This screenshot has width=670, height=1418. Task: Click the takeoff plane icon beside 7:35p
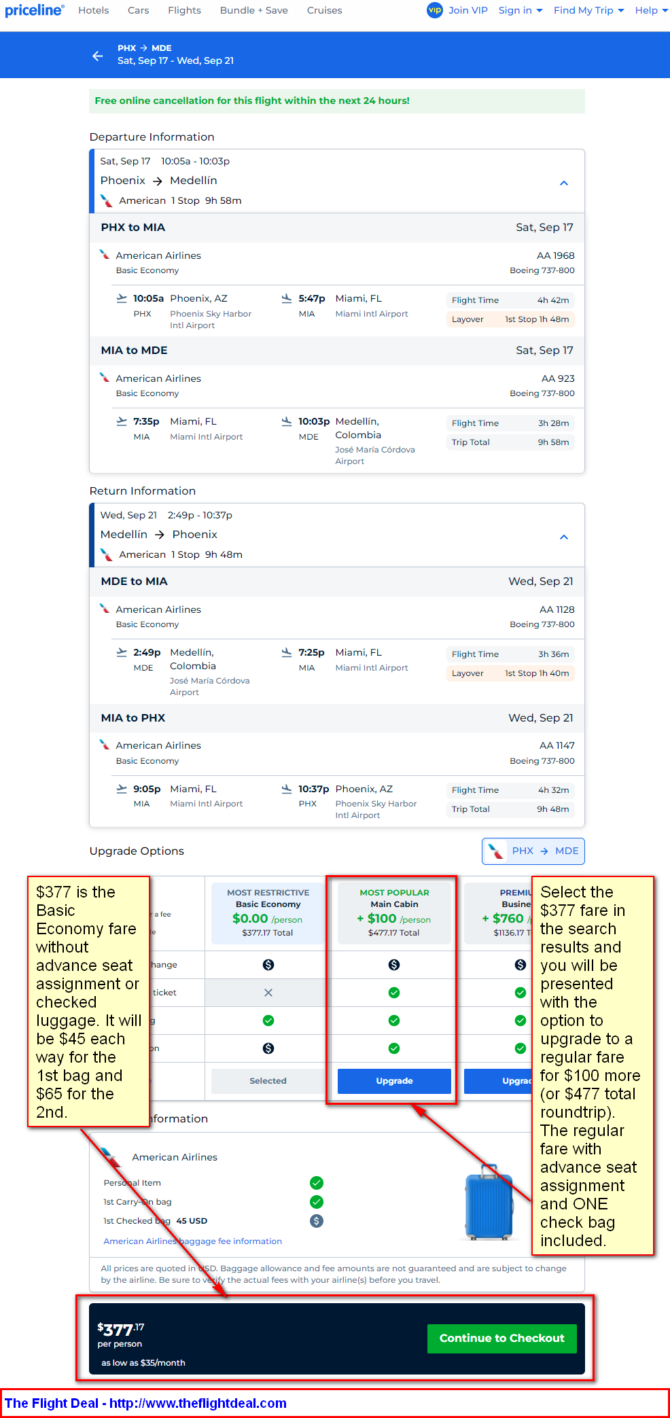[x=122, y=421]
